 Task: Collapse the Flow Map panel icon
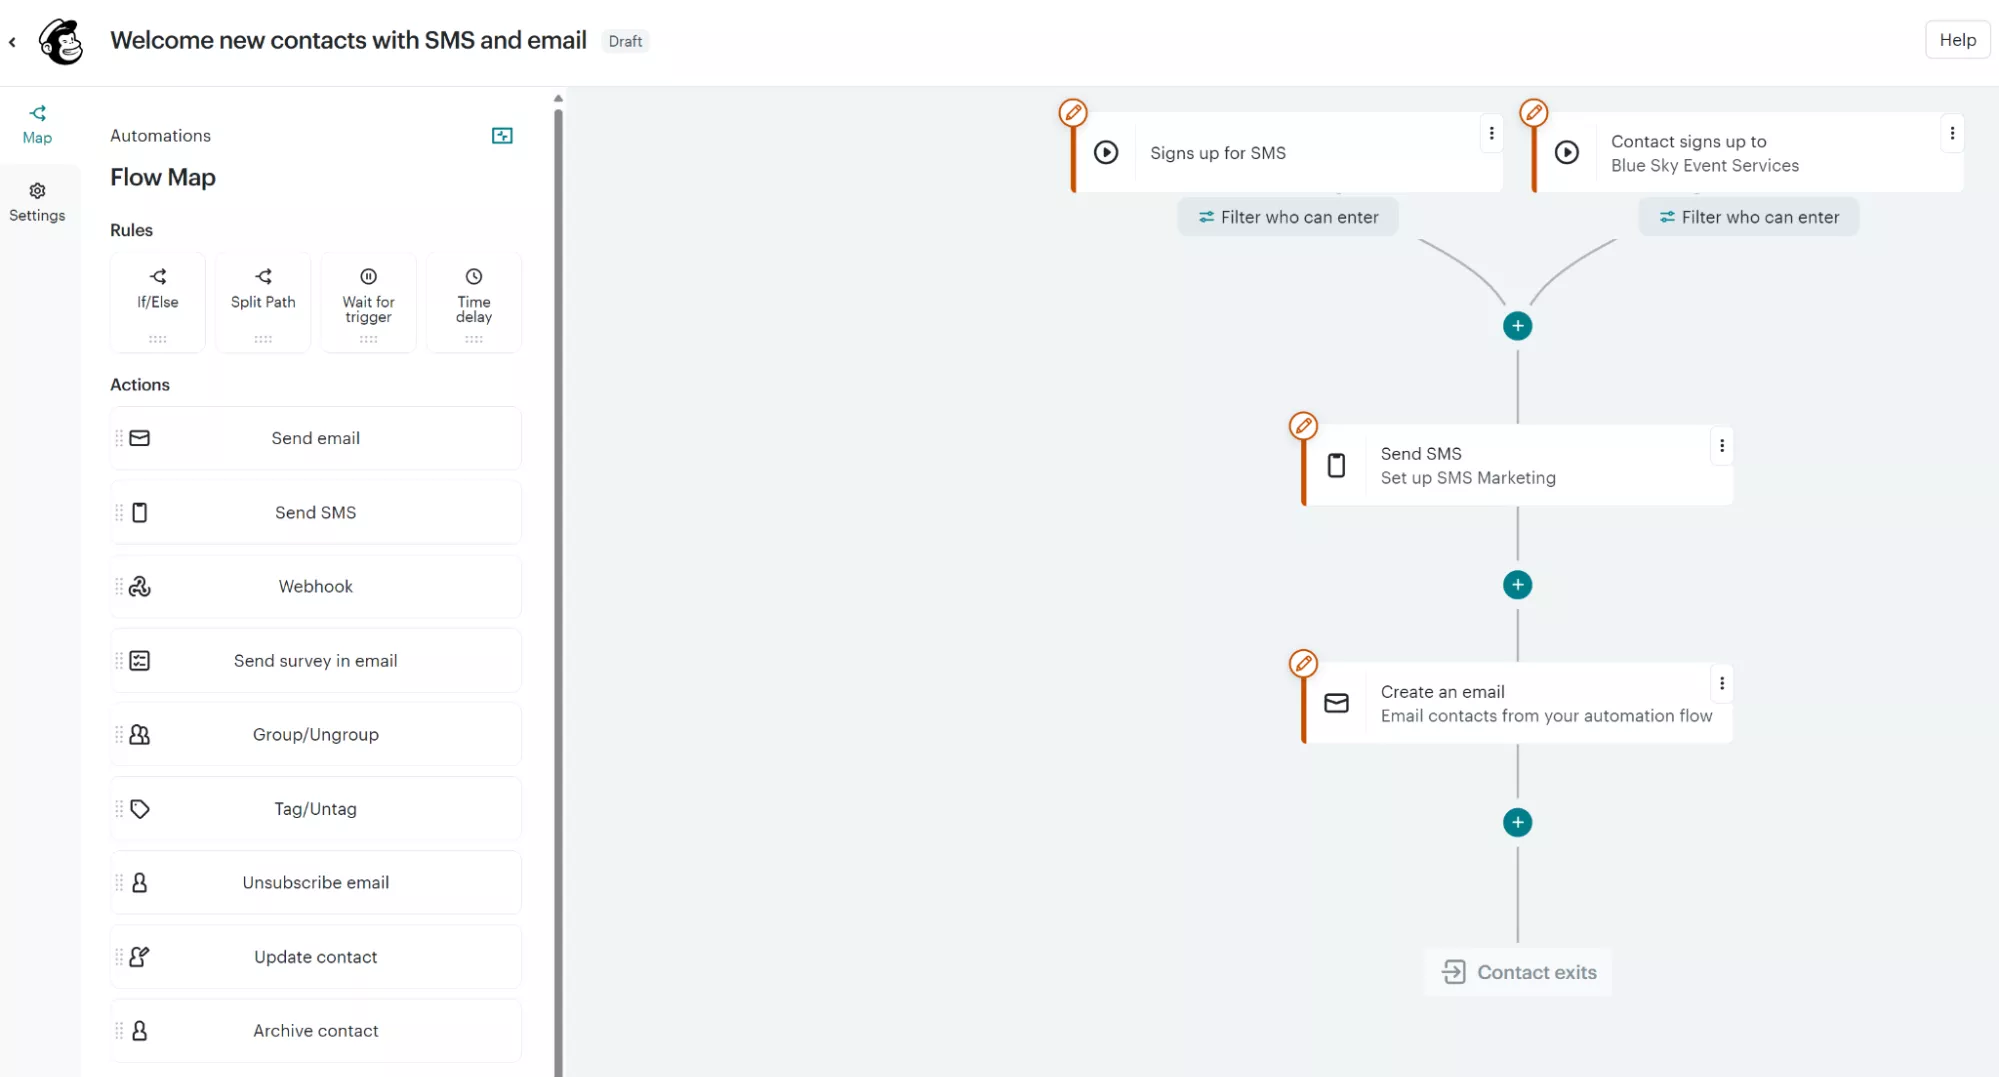click(x=502, y=135)
